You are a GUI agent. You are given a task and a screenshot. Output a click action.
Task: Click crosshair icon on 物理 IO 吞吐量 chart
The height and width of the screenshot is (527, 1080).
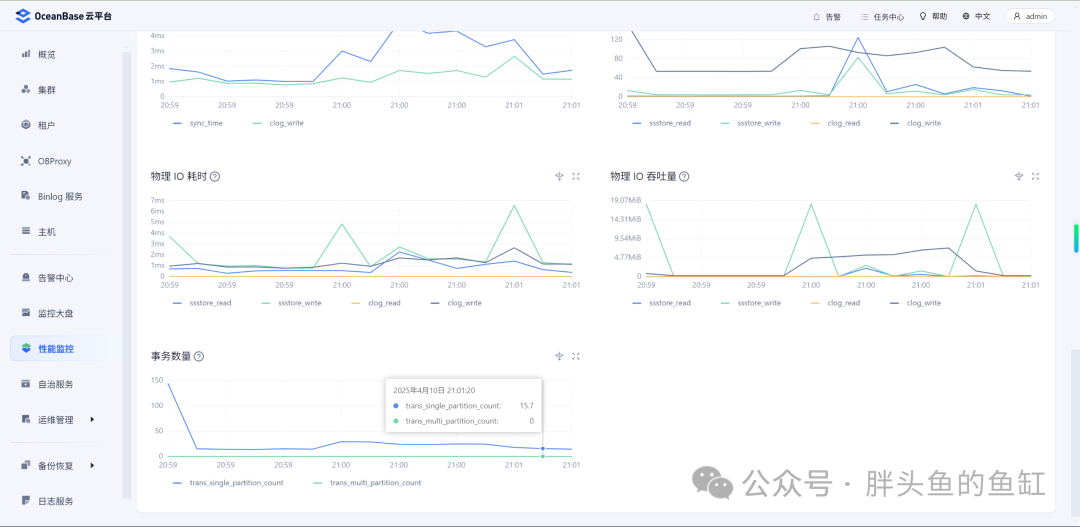click(x=1019, y=176)
